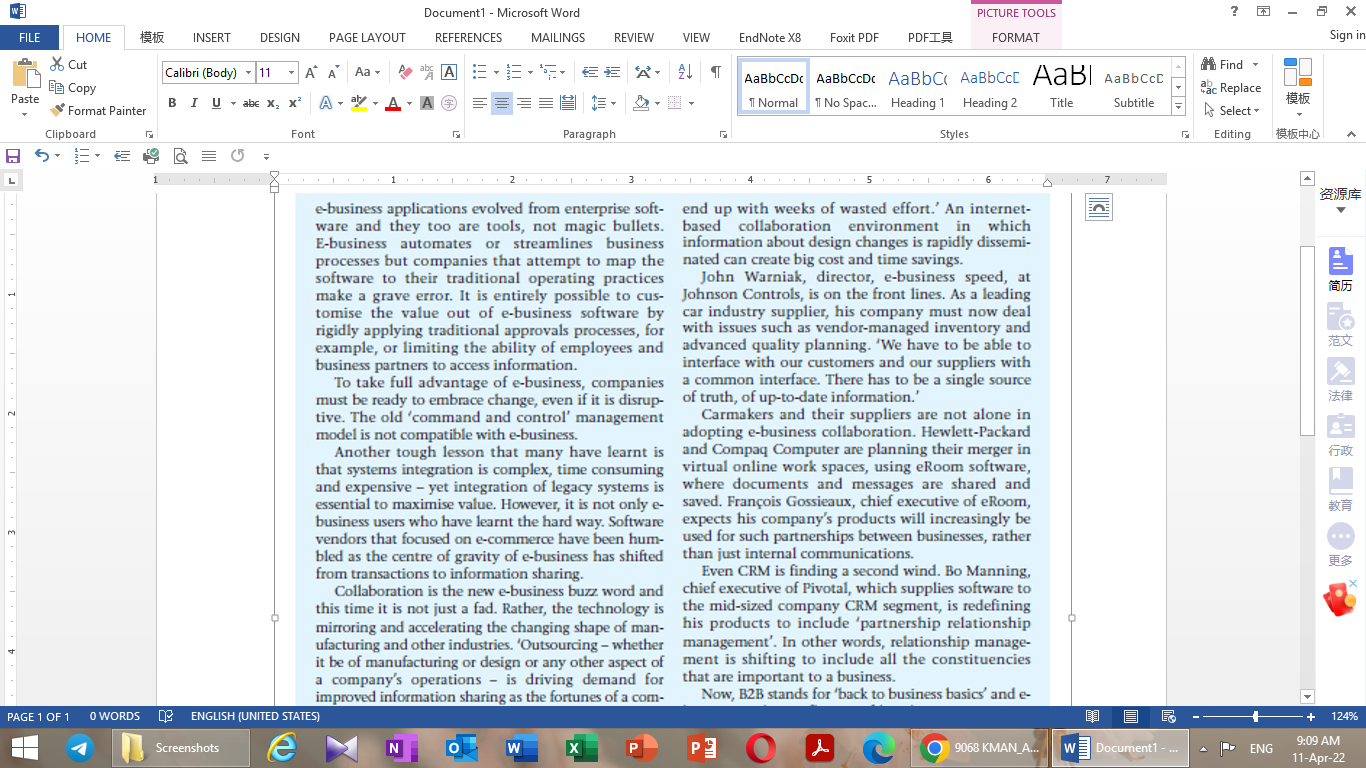This screenshot has width=1366, height=768.
Task: Click the Subscript icon
Action: point(271,102)
